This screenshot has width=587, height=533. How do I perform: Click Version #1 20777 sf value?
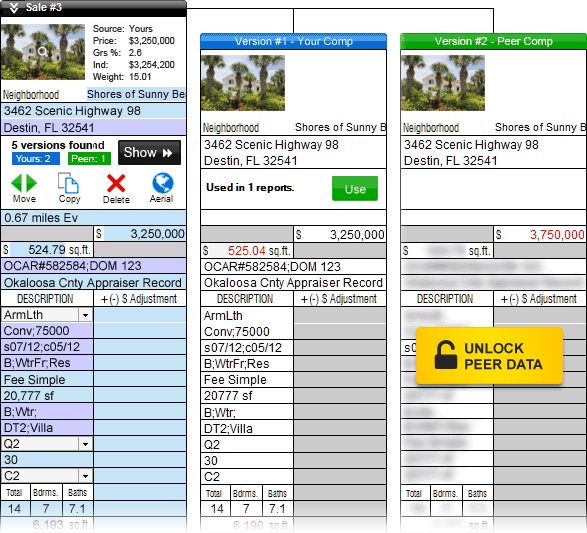click(x=228, y=396)
